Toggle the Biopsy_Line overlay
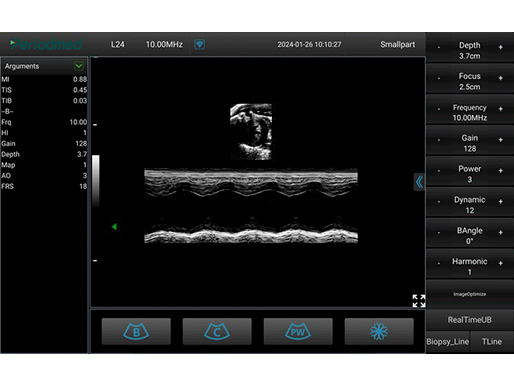Image resolution: width=514 pixels, height=386 pixels. coord(448,342)
